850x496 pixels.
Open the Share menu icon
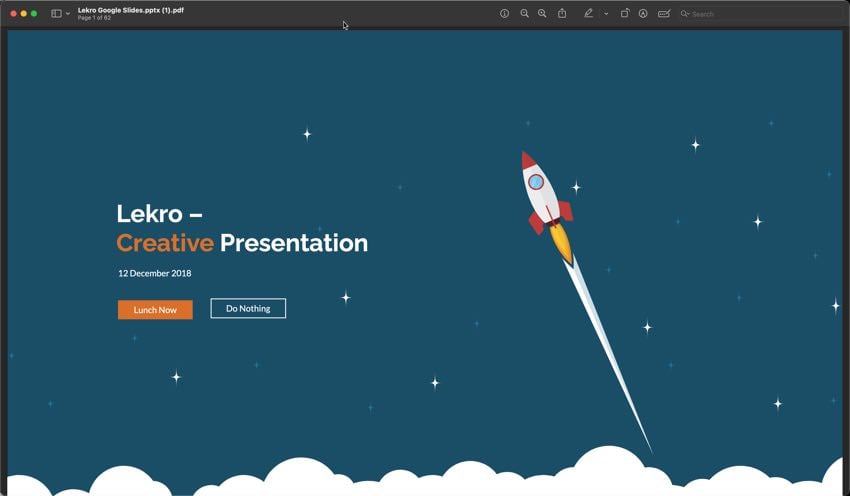point(562,14)
